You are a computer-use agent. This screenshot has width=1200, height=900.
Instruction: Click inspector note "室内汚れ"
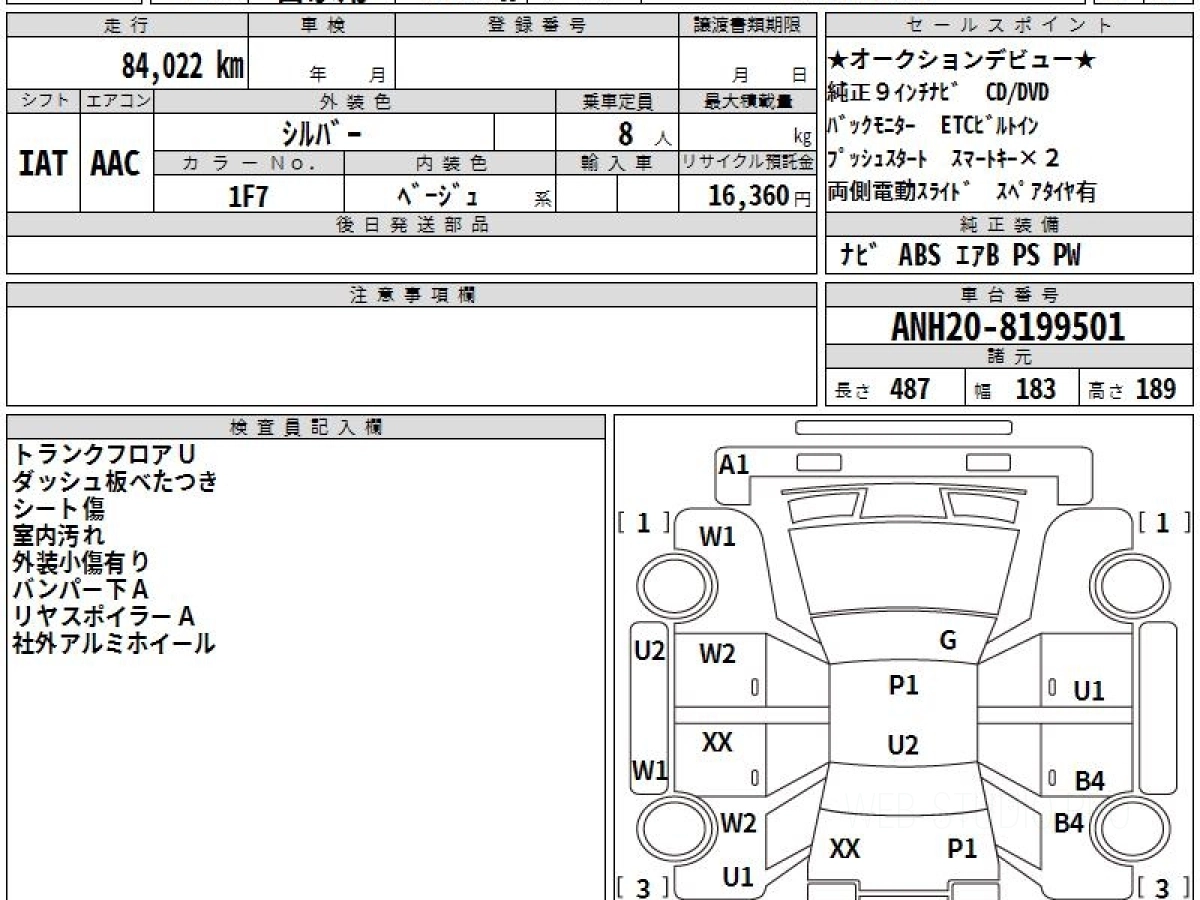[x=58, y=535]
